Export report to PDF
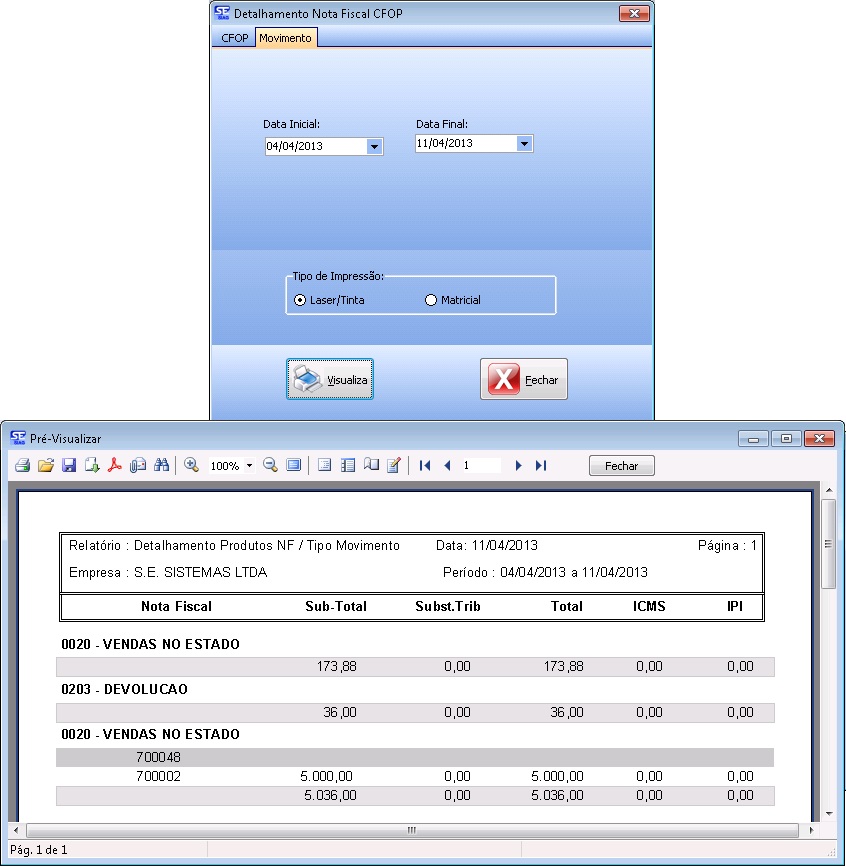Viewport: 846px width, 866px height. [x=115, y=466]
